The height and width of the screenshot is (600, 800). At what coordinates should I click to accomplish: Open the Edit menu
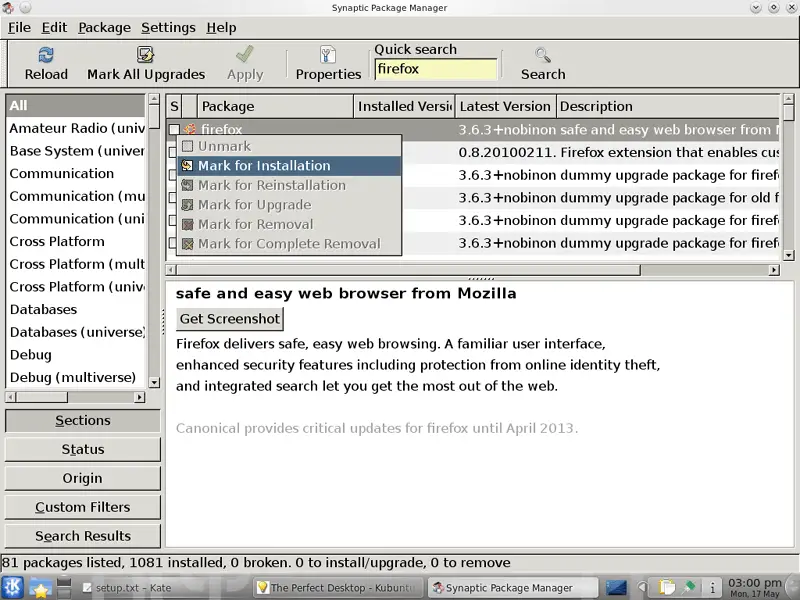pyautogui.click(x=54, y=28)
